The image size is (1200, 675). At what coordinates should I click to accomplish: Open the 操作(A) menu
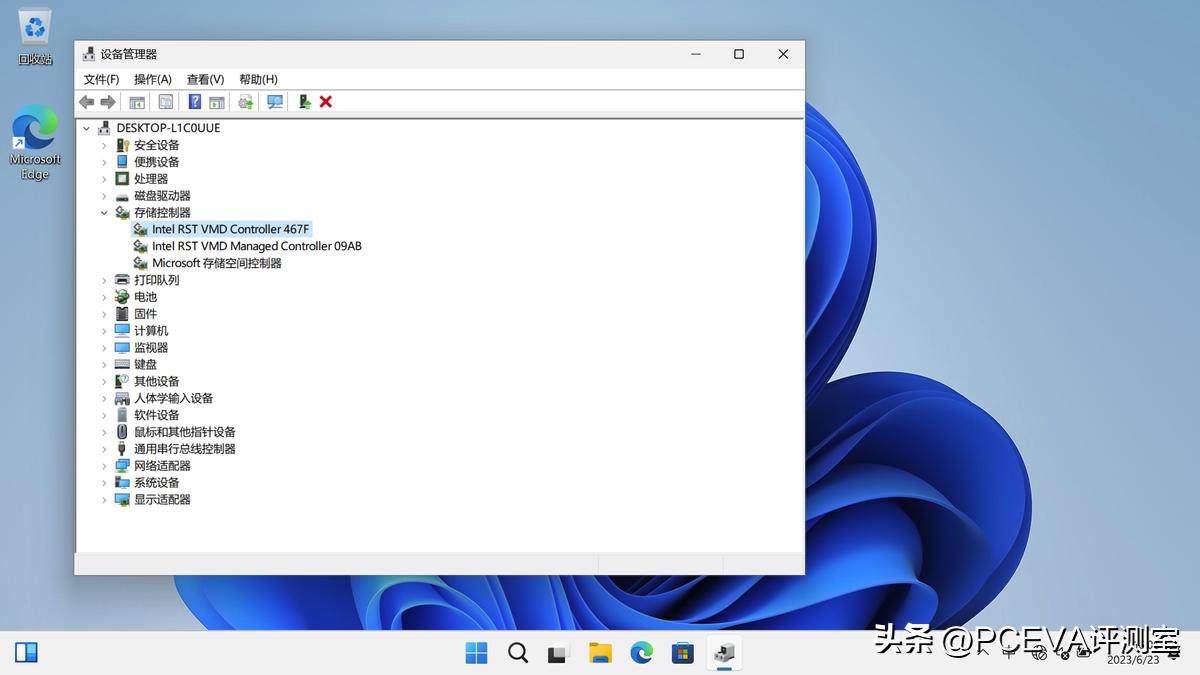click(153, 79)
